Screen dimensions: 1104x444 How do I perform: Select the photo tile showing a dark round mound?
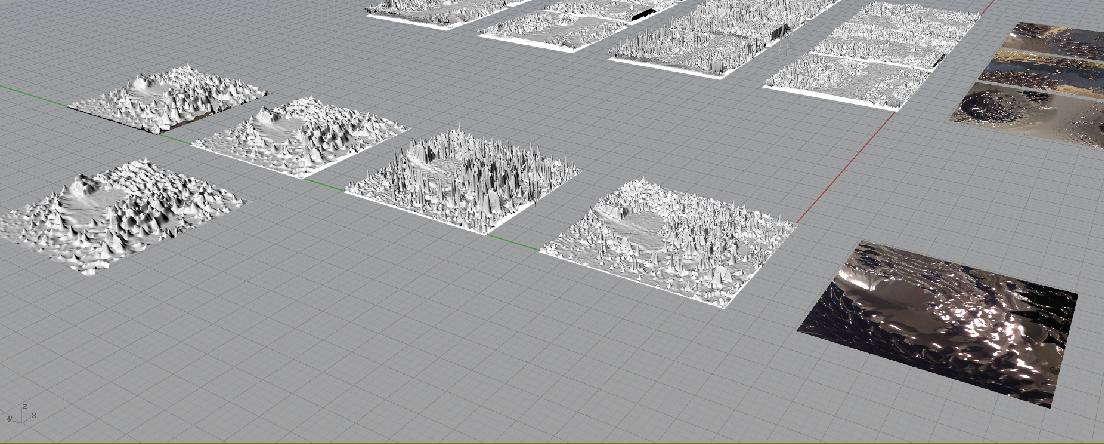coord(1028,113)
